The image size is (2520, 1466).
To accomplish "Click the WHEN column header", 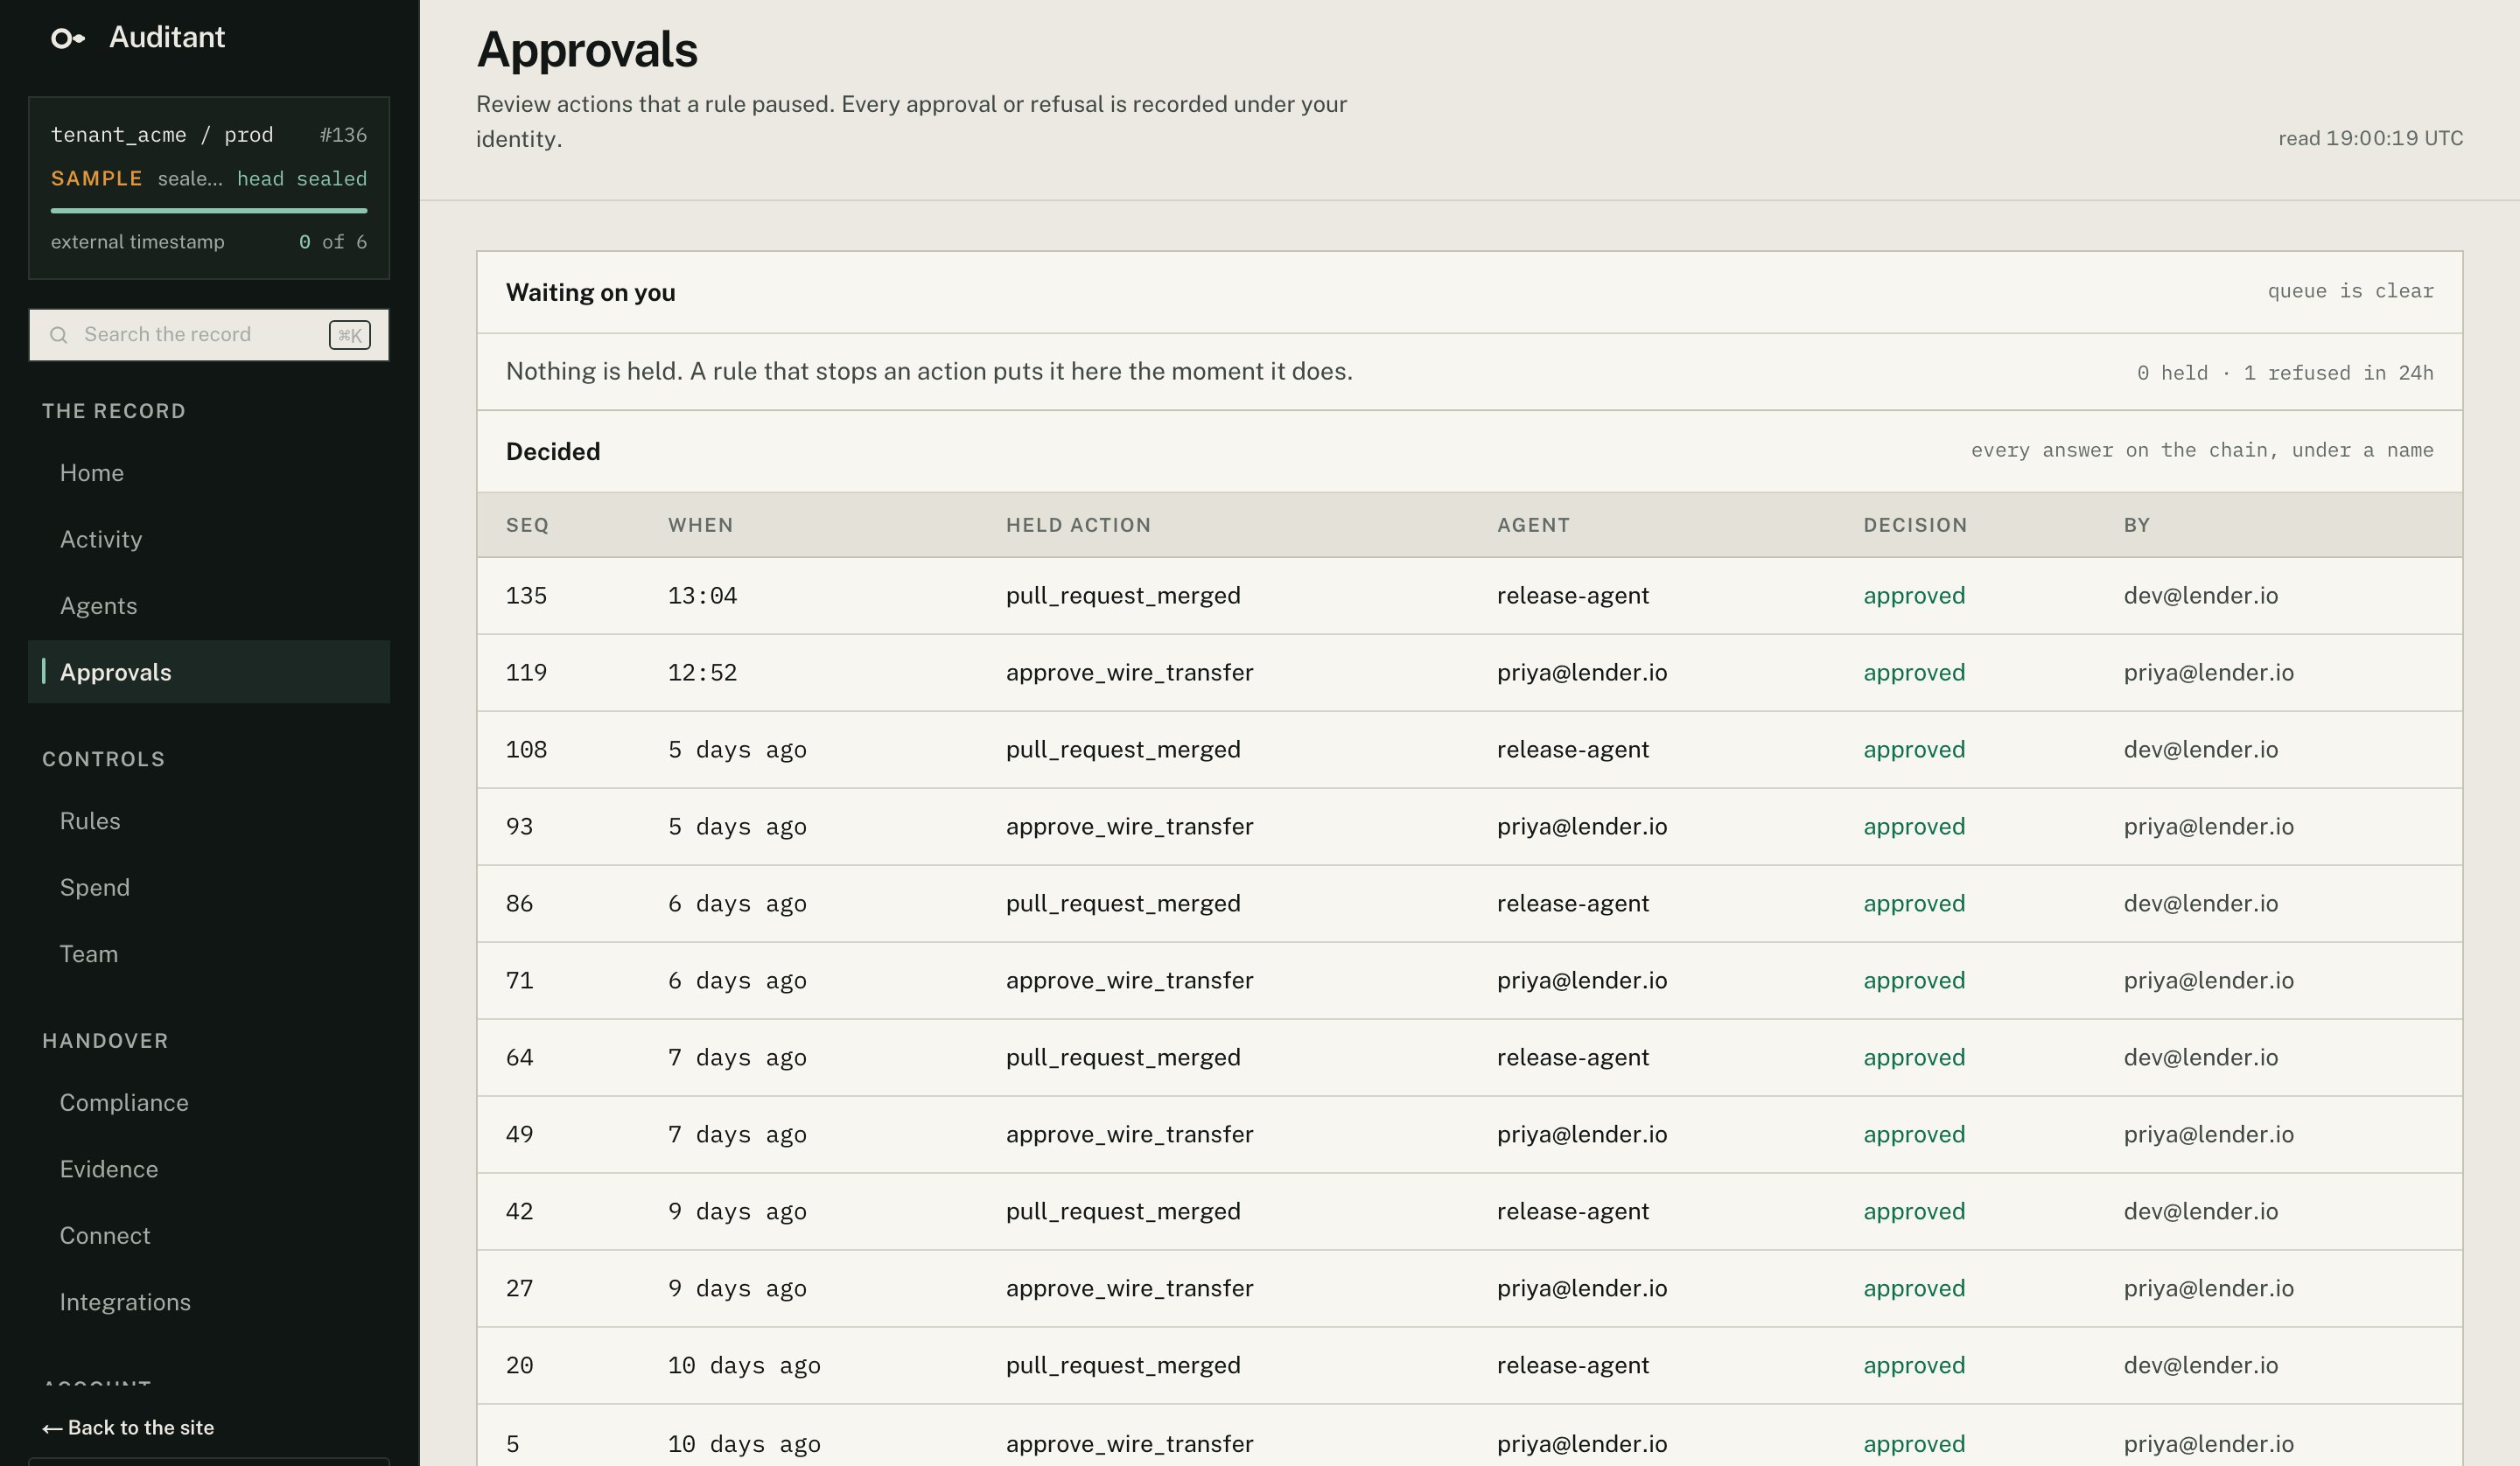I will click(701, 525).
